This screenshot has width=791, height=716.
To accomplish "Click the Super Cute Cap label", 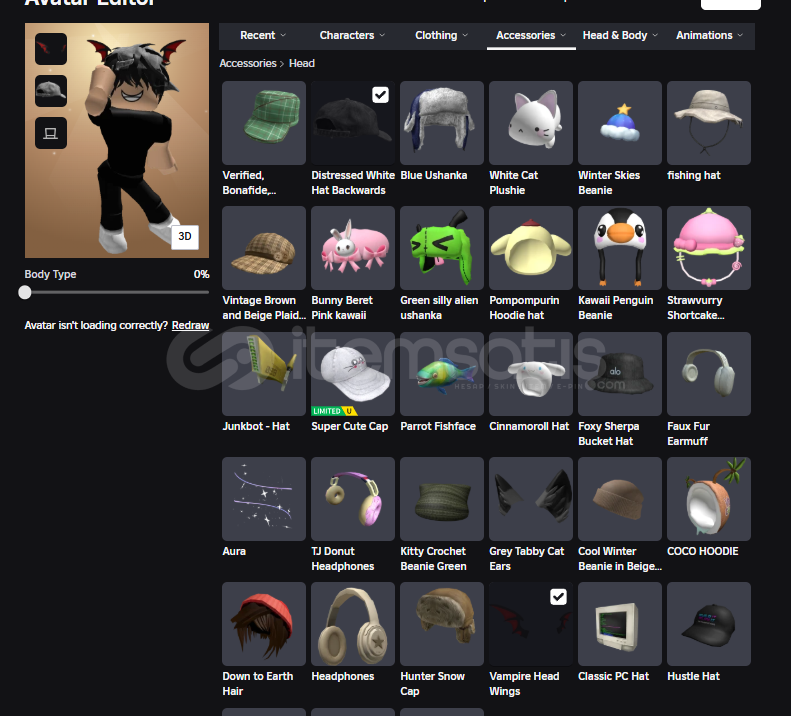I will [350, 426].
